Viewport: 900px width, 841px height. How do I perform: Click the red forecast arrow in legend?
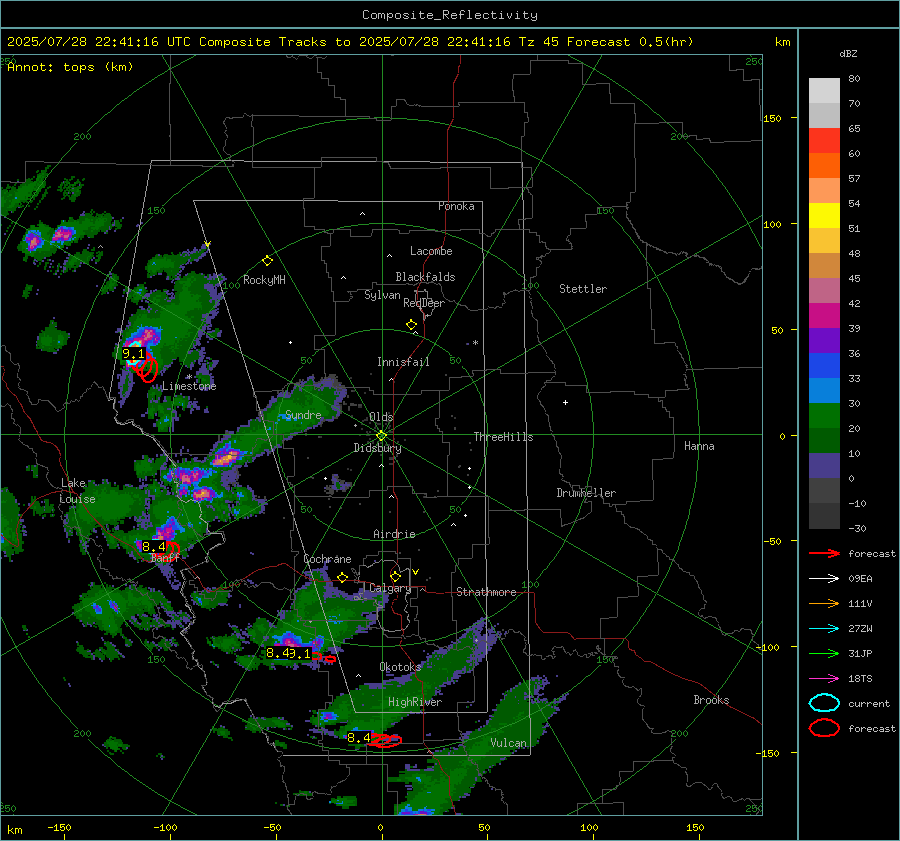(x=824, y=553)
